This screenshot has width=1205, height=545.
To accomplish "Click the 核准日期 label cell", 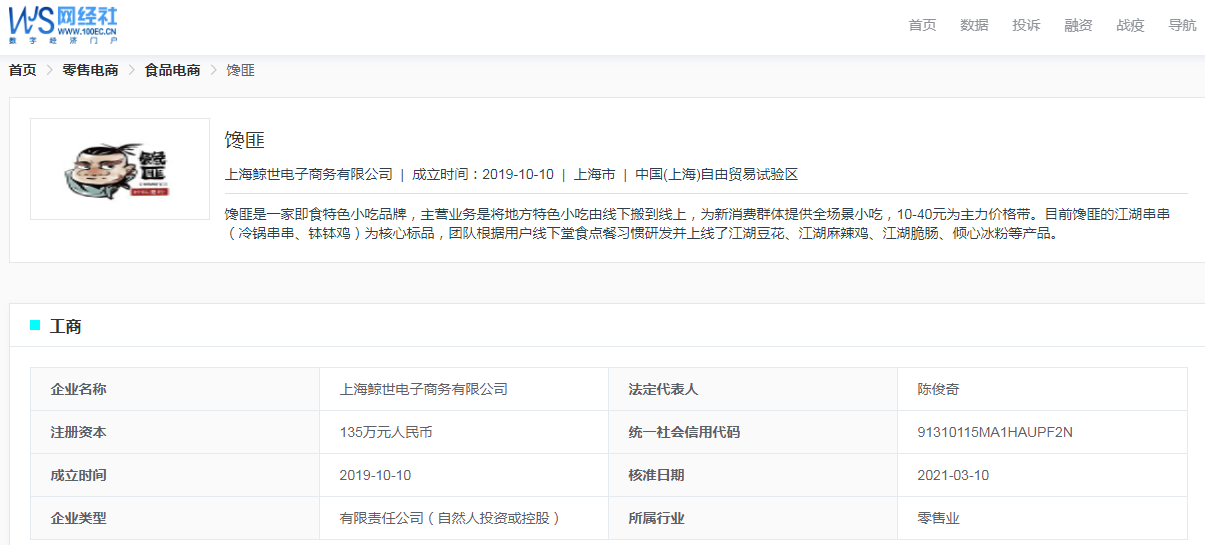I will point(752,475).
